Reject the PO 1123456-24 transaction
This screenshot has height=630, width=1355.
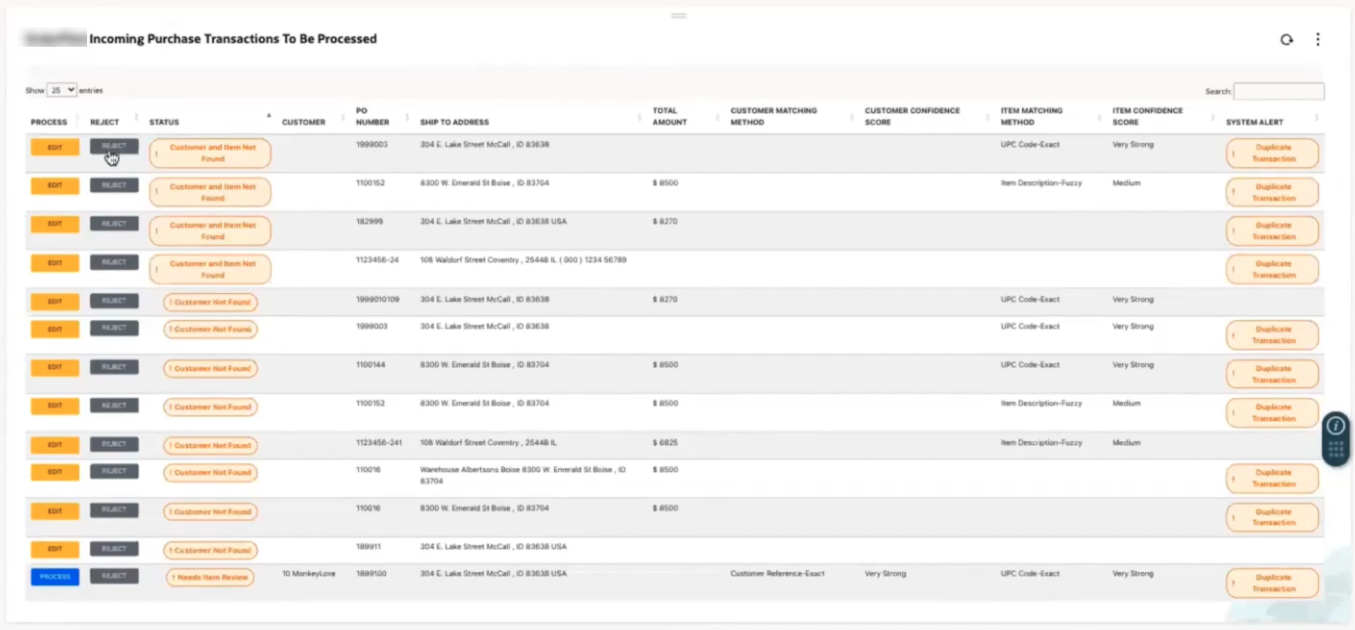(x=114, y=262)
